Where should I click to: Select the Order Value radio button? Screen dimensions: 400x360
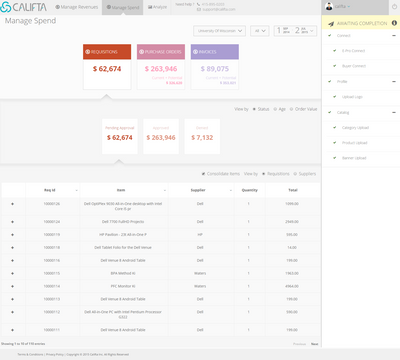[x=291, y=109]
